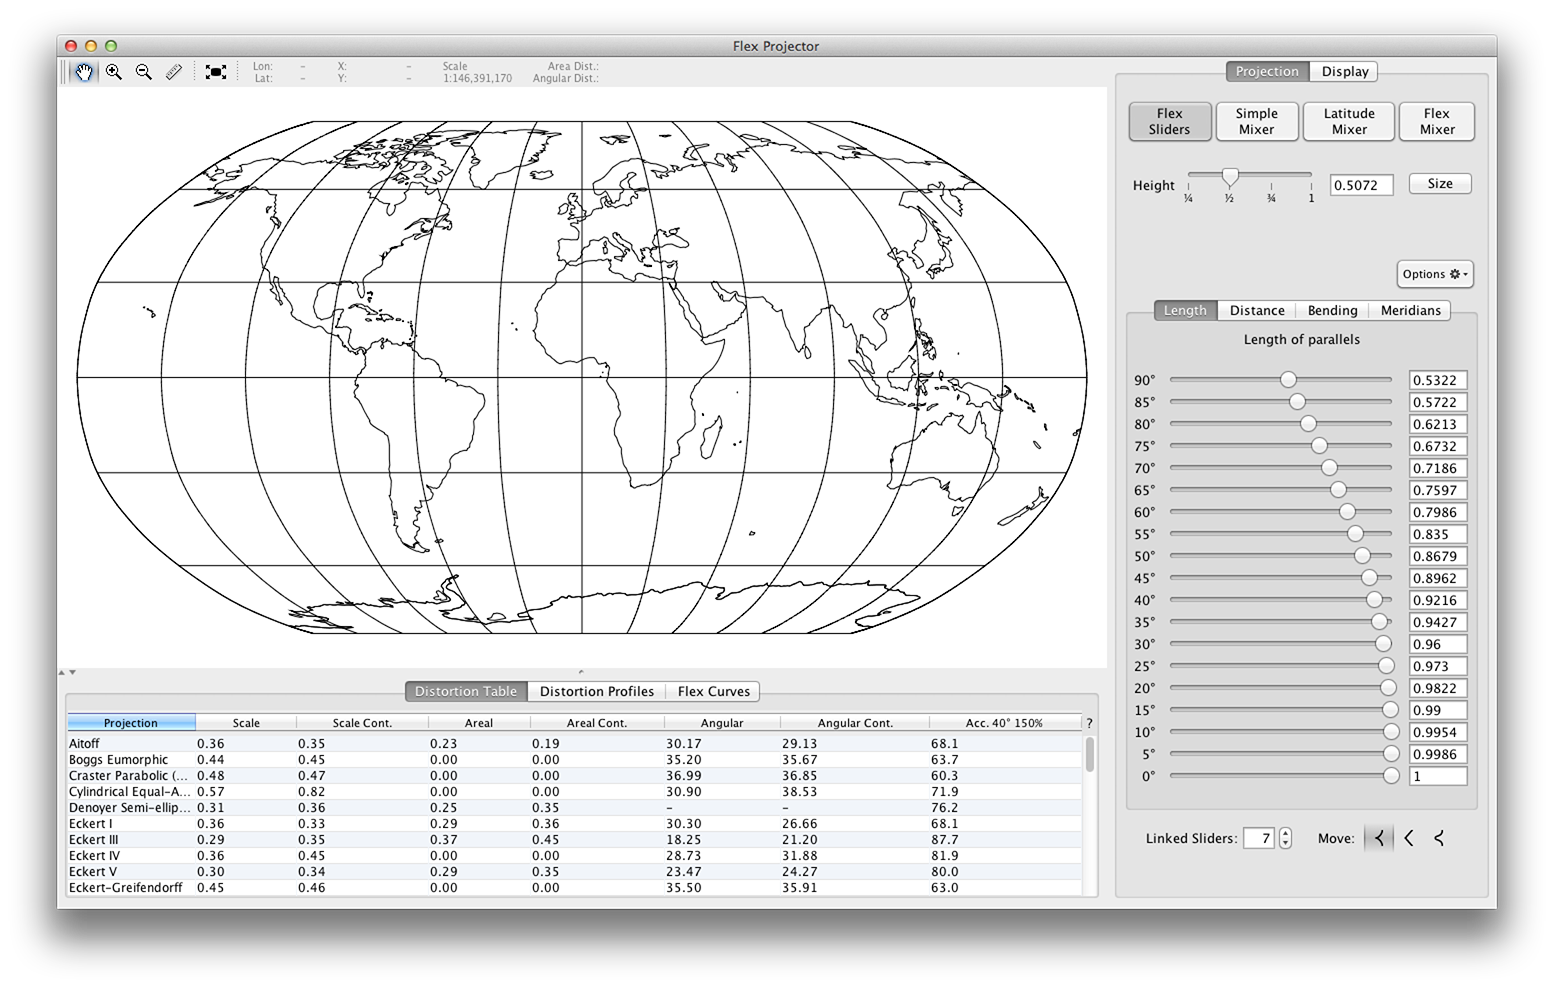
Task: Select the Length tab
Action: click(x=1185, y=311)
